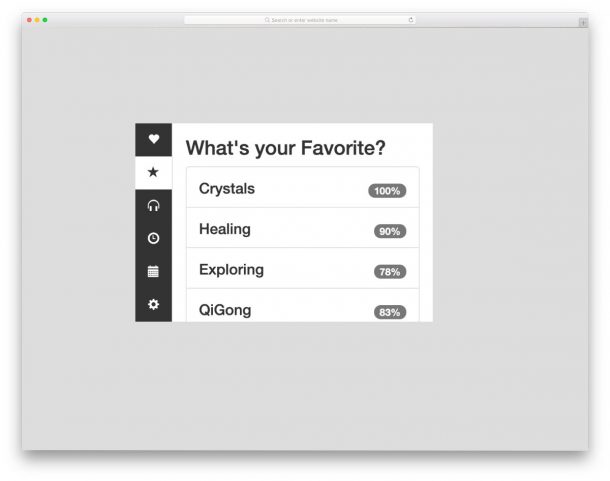Open the clock history tab
610x481 pixels.
(153, 238)
